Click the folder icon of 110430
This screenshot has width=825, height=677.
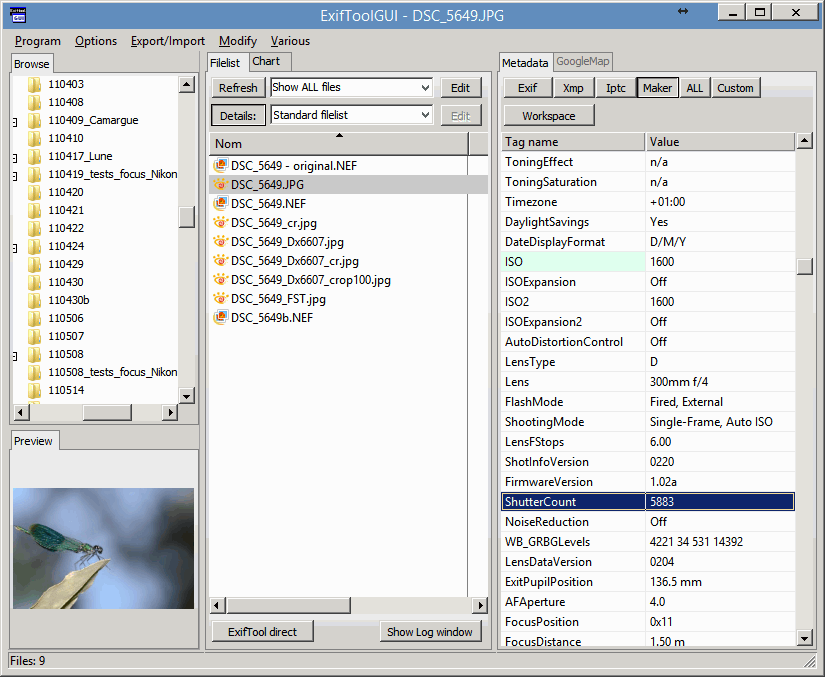[35, 282]
